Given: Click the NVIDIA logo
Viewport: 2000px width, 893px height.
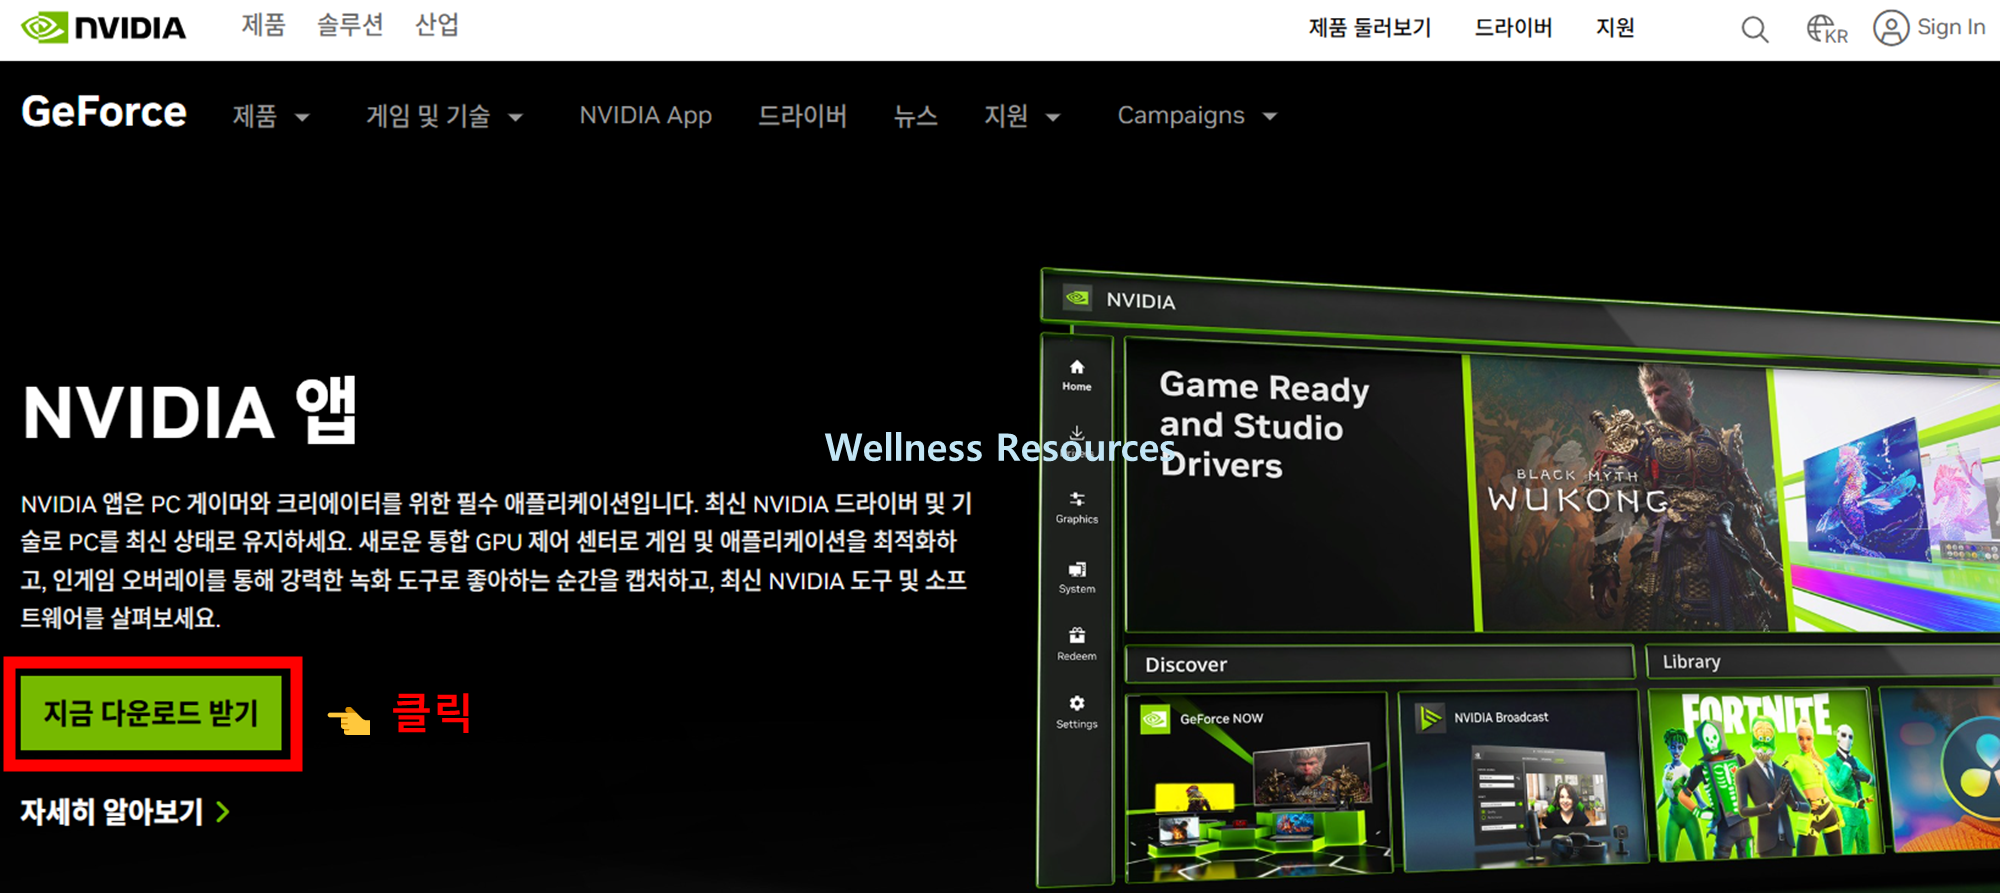Looking at the screenshot, I should [103, 27].
